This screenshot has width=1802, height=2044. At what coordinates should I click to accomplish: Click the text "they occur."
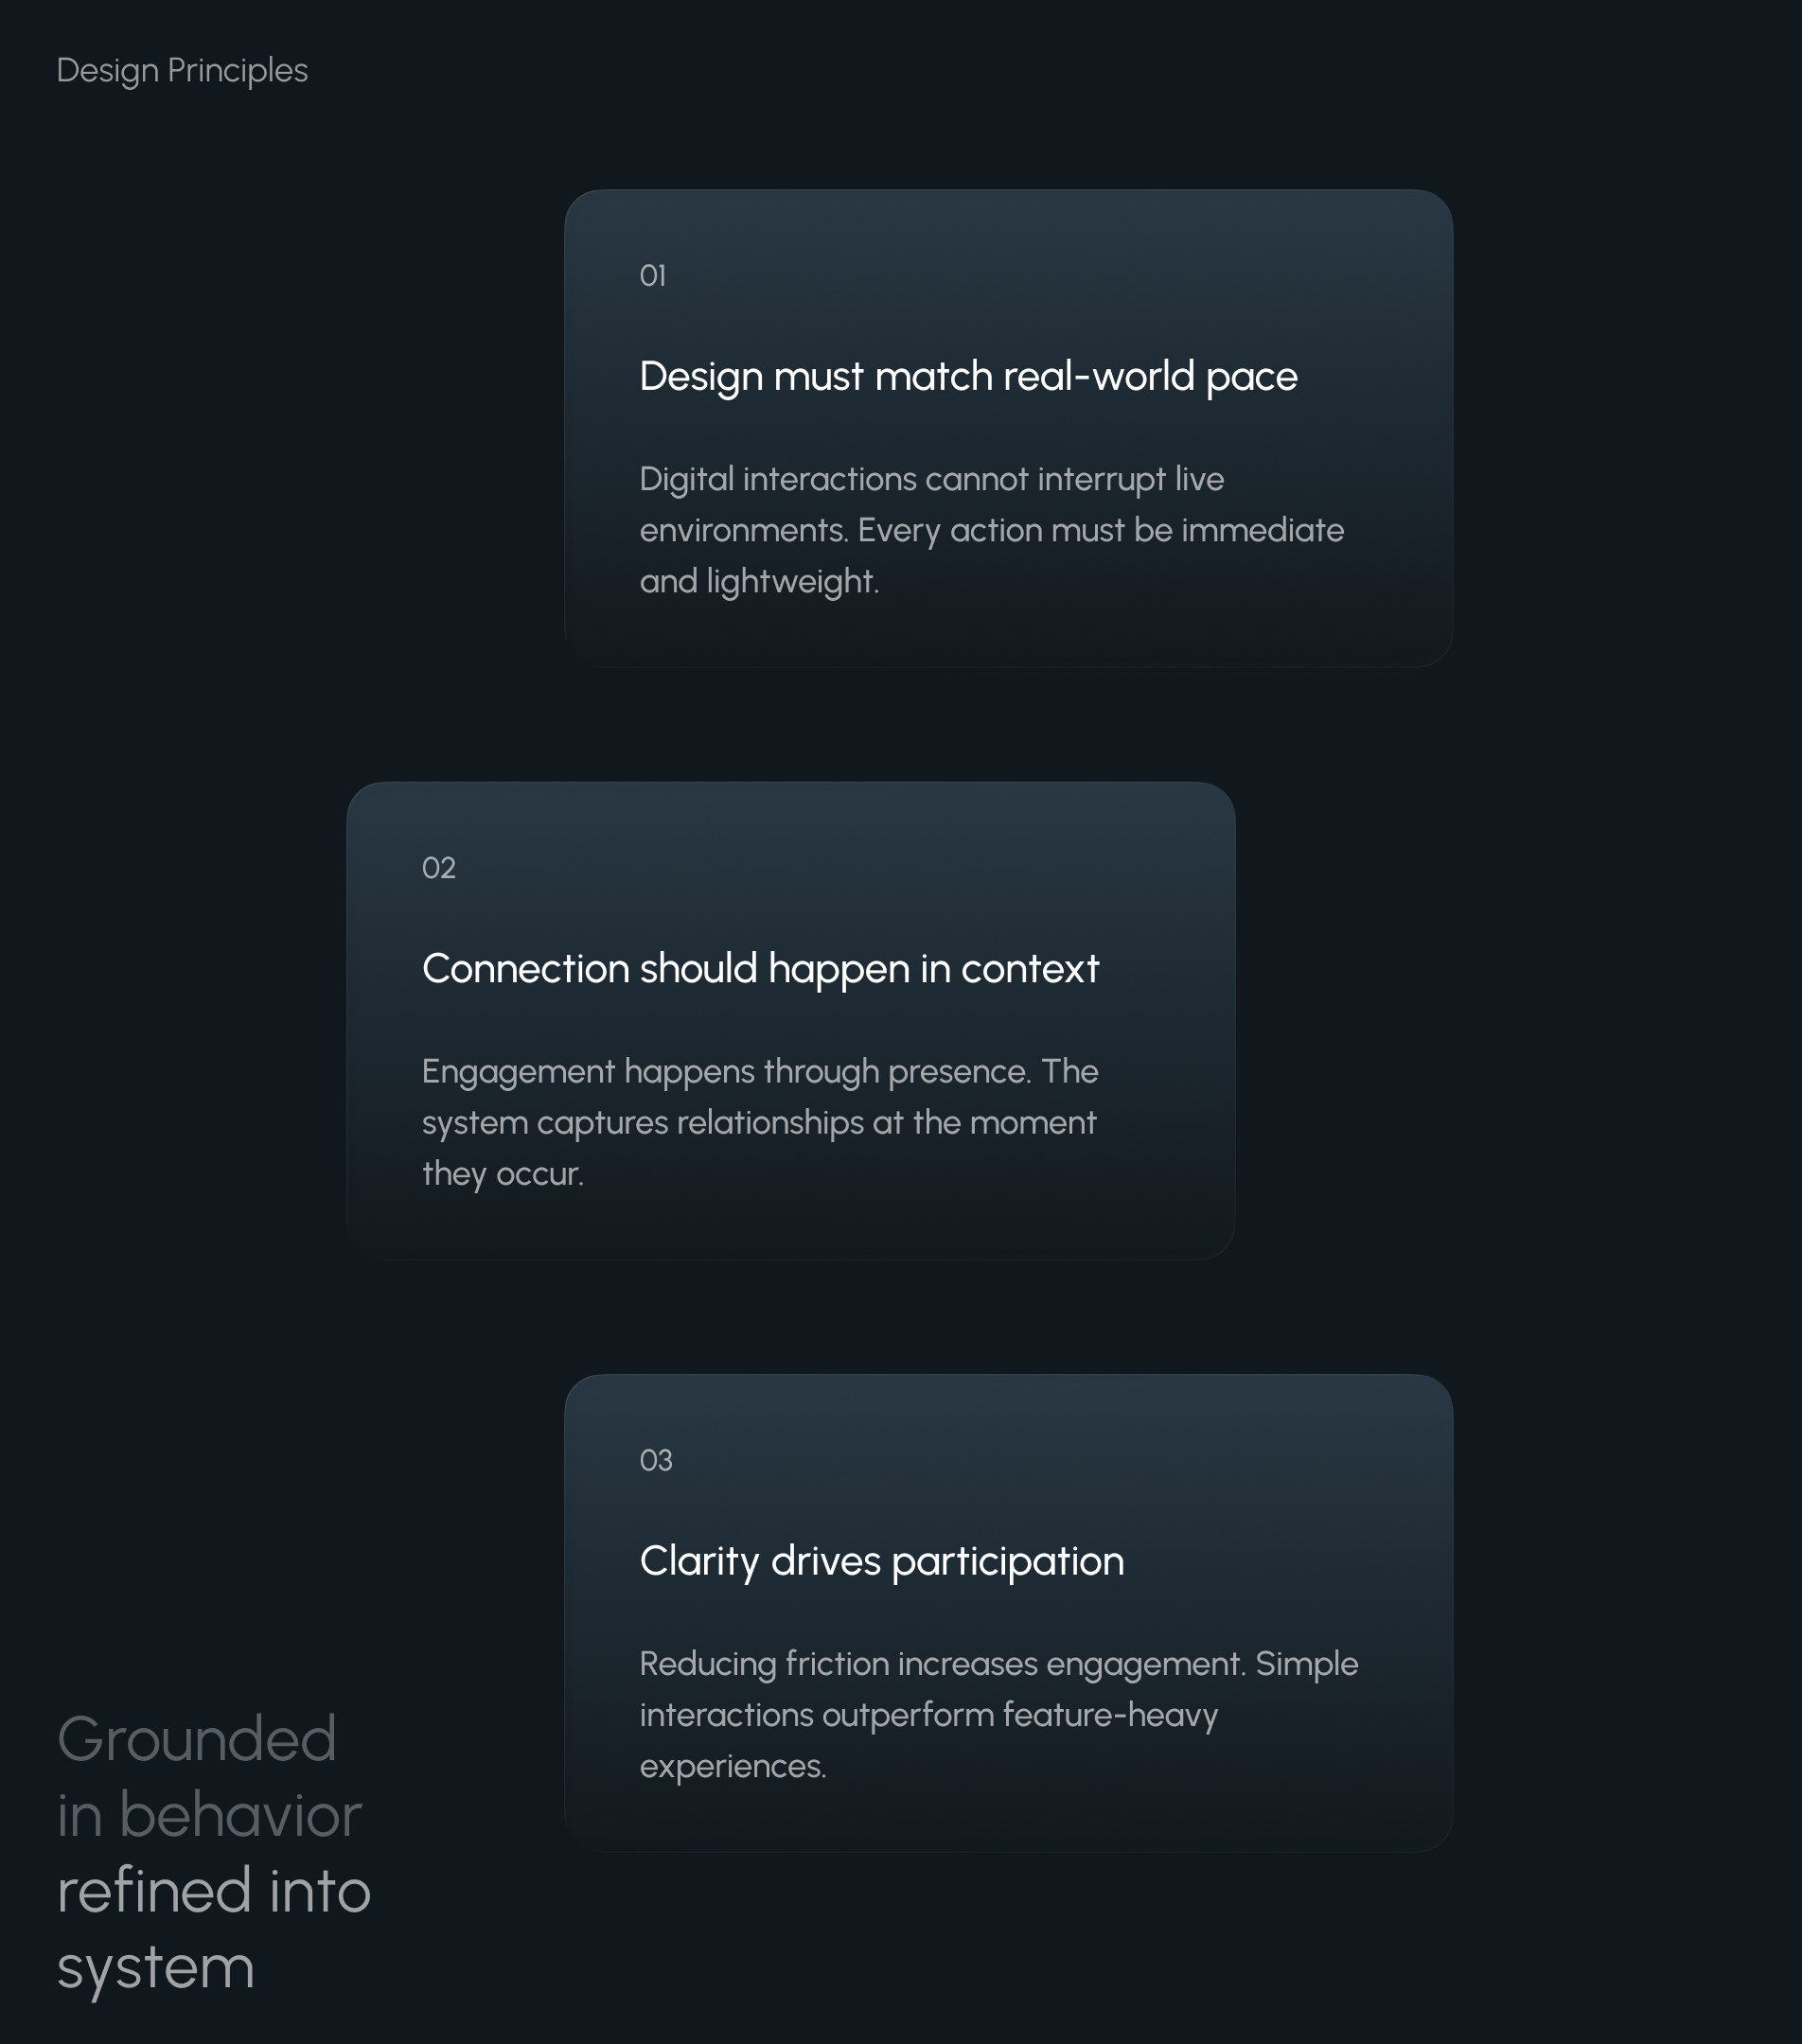click(502, 1173)
